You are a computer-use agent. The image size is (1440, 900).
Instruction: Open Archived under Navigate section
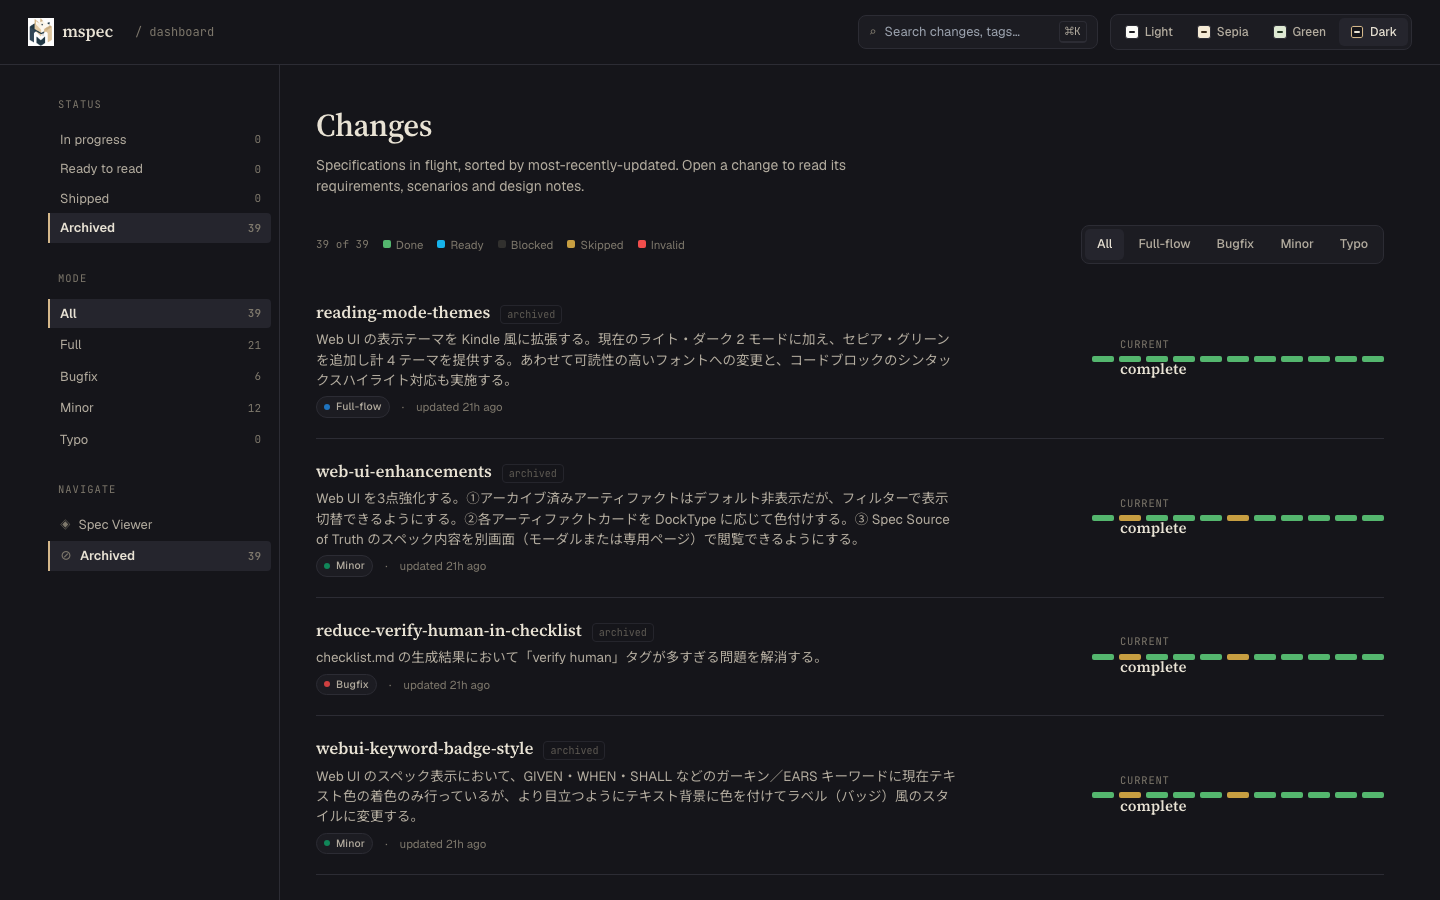point(159,556)
